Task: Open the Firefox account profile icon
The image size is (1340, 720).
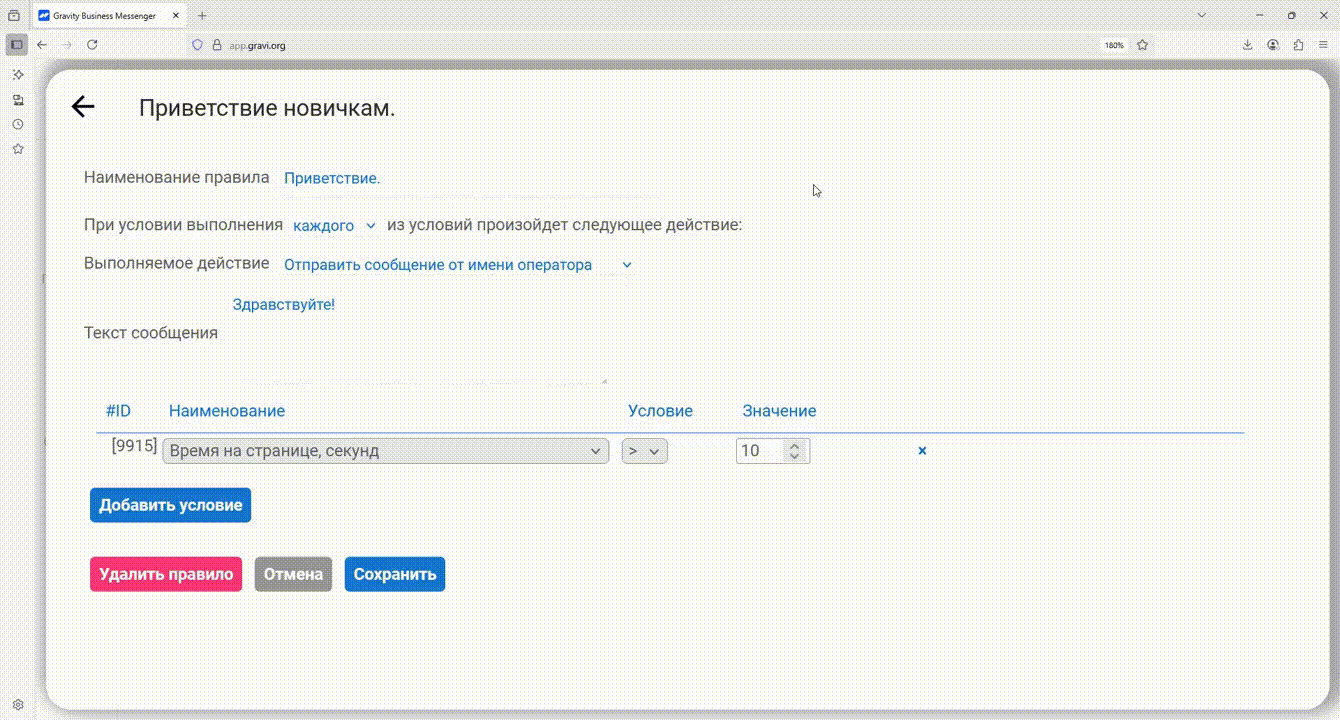Action: (1273, 45)
